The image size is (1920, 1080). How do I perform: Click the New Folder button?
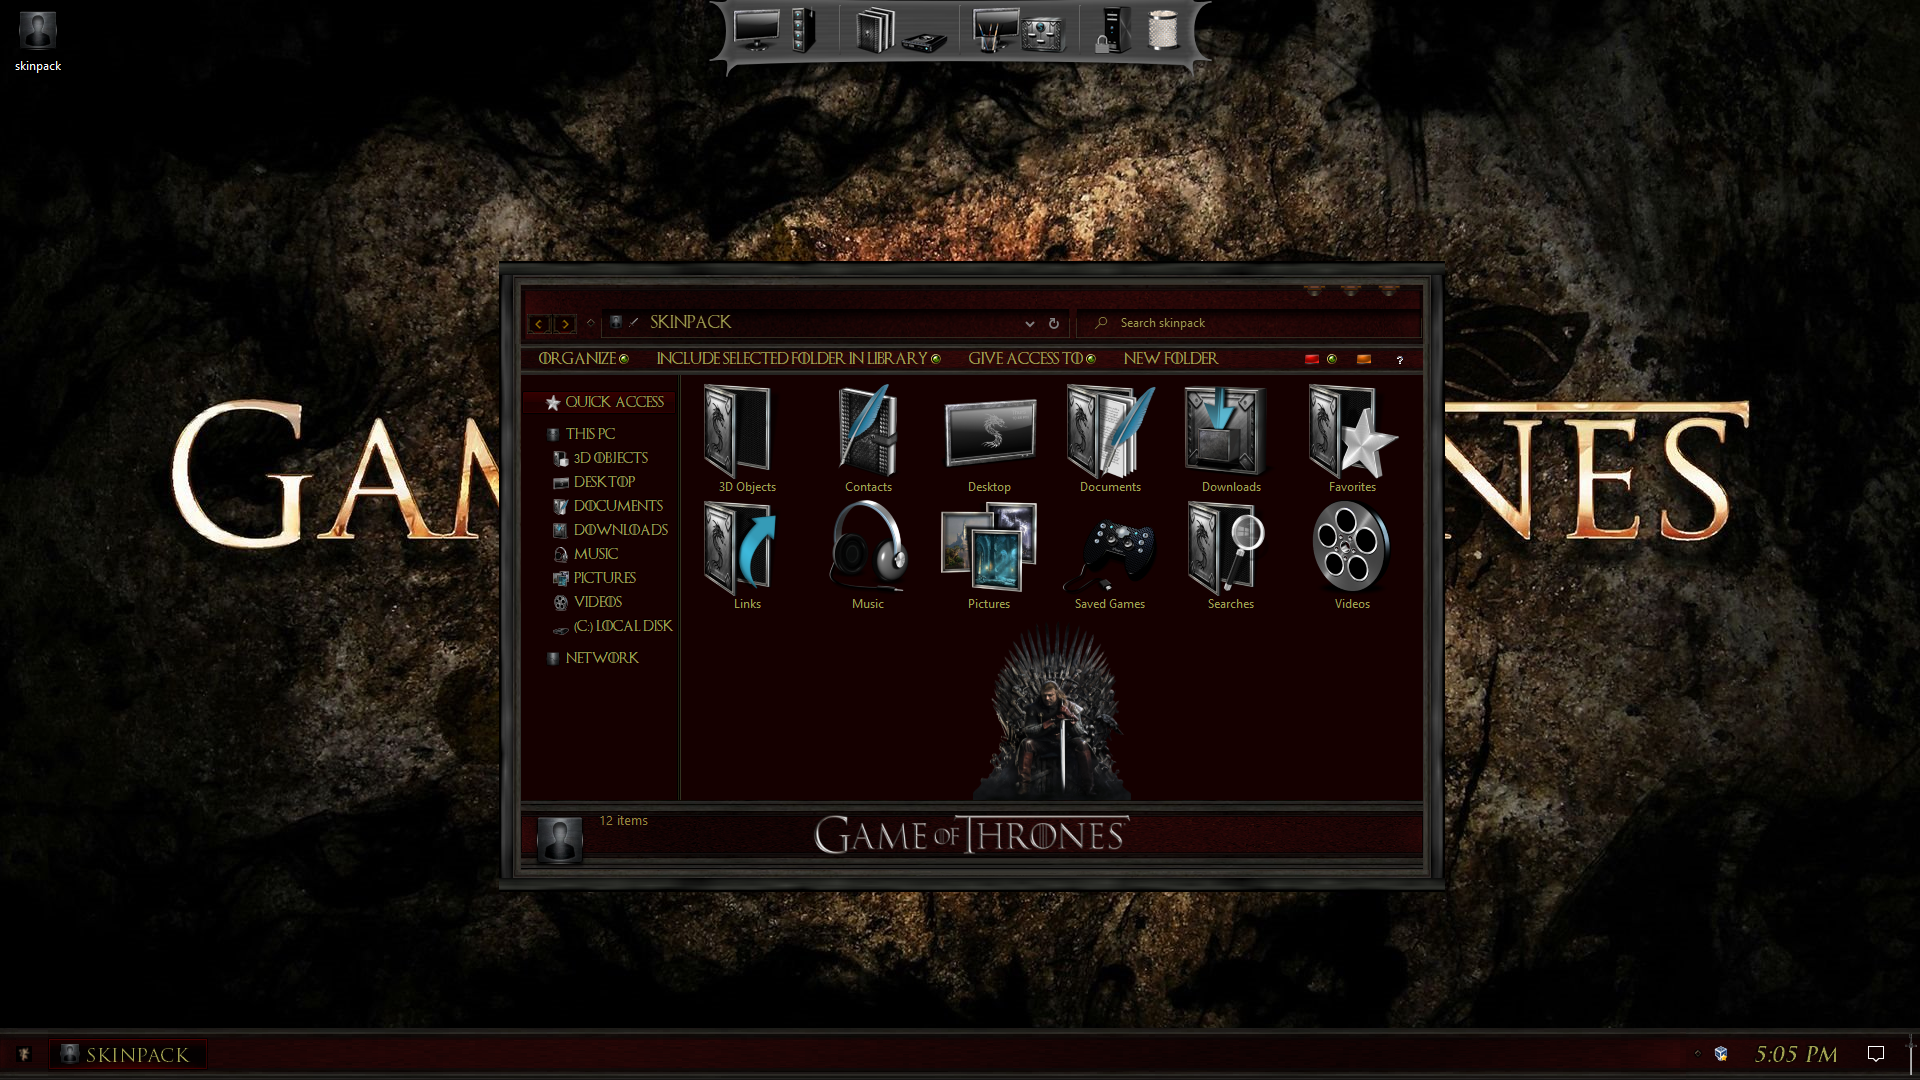coord(1170,359)
